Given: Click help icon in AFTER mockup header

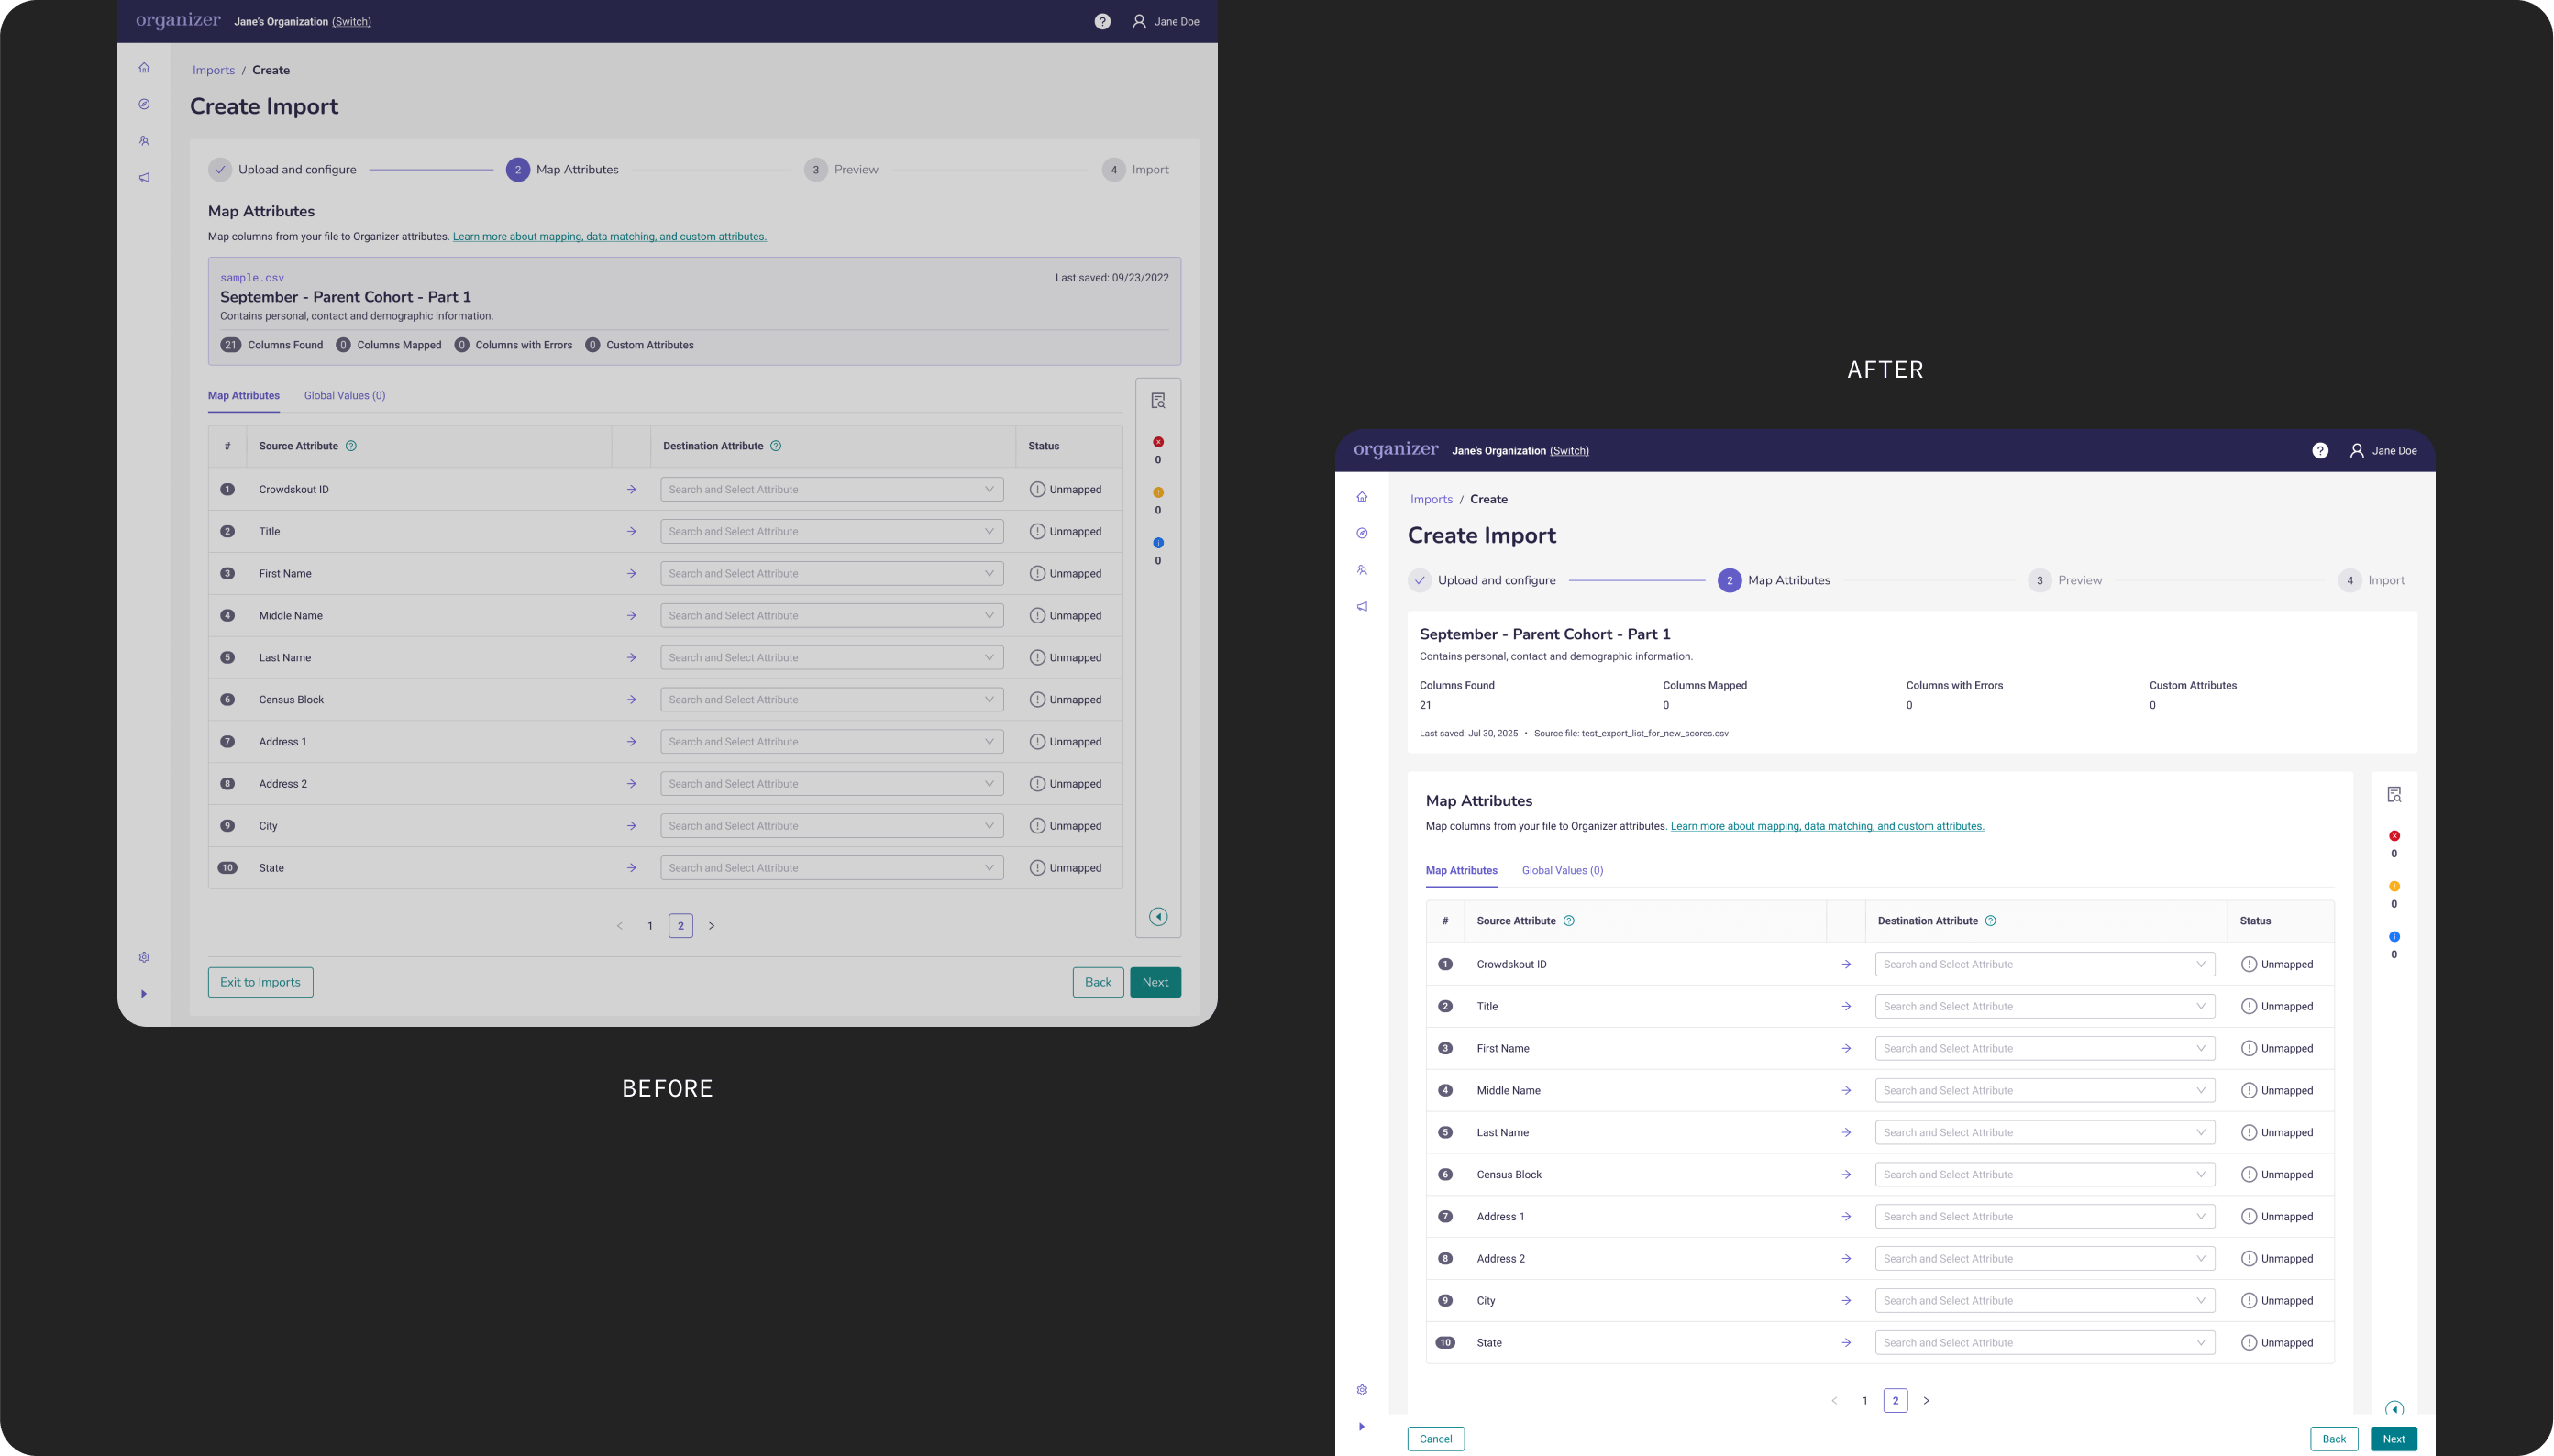Looking at the screenshot, I should pos(2320,451).
